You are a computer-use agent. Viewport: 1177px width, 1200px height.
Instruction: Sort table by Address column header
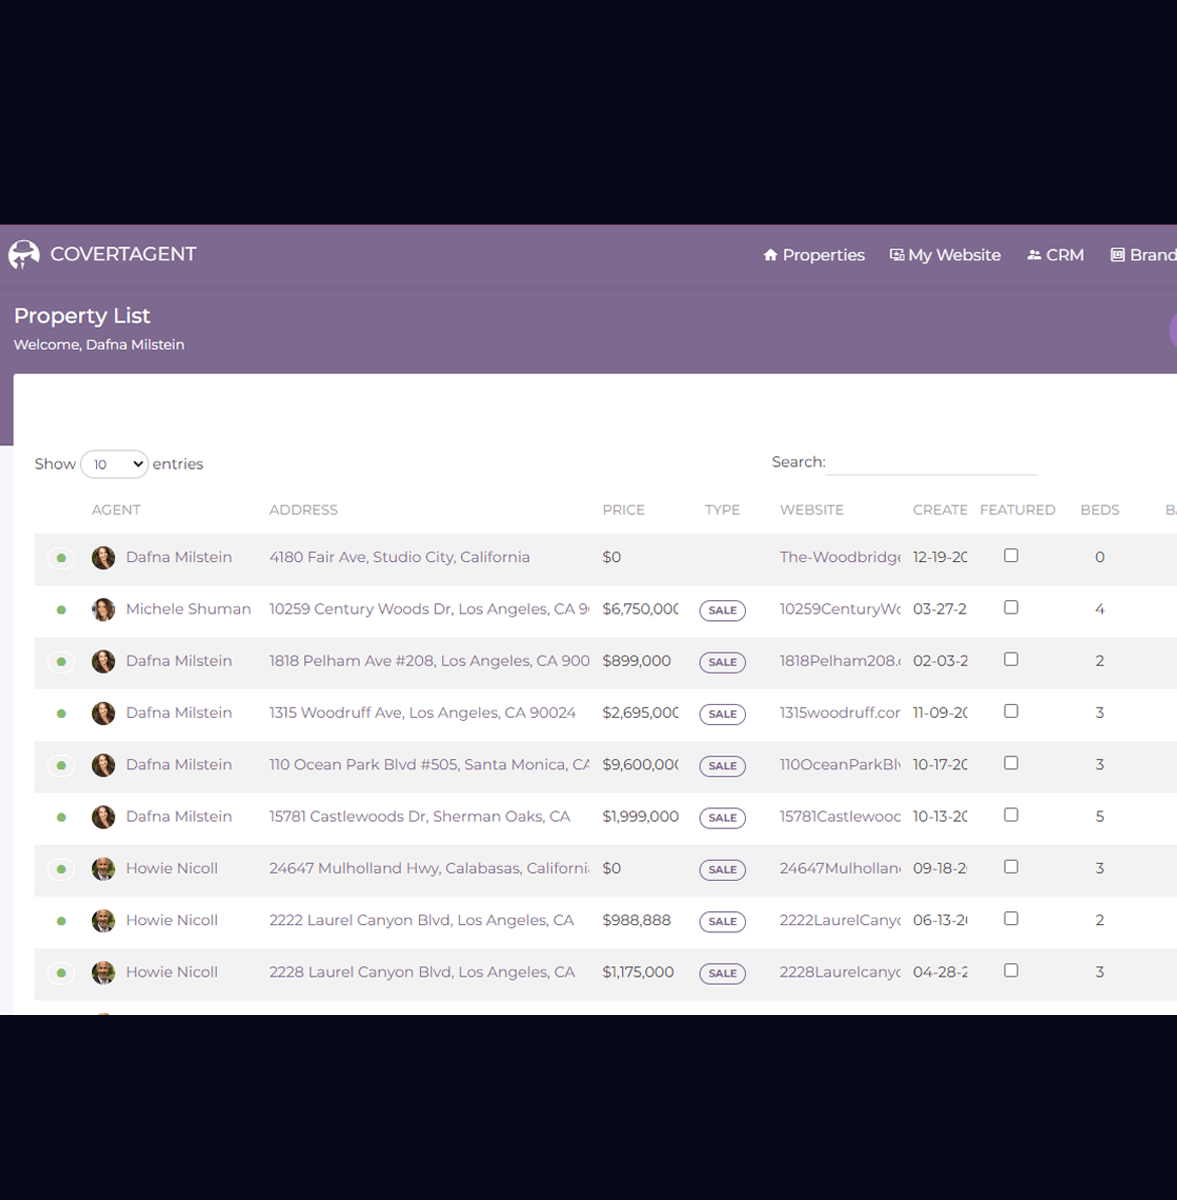(x=303, y=510)
